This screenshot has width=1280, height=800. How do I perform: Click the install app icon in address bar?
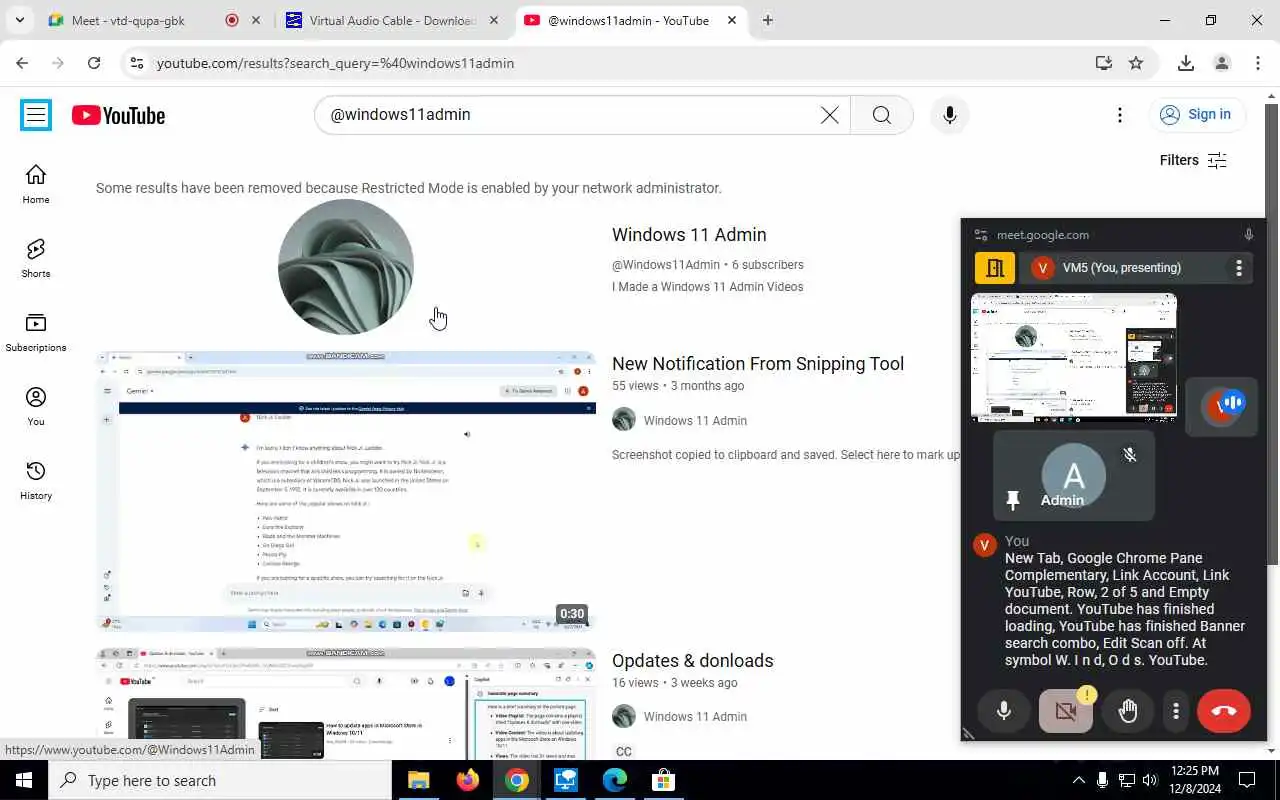pos(1104,63)
